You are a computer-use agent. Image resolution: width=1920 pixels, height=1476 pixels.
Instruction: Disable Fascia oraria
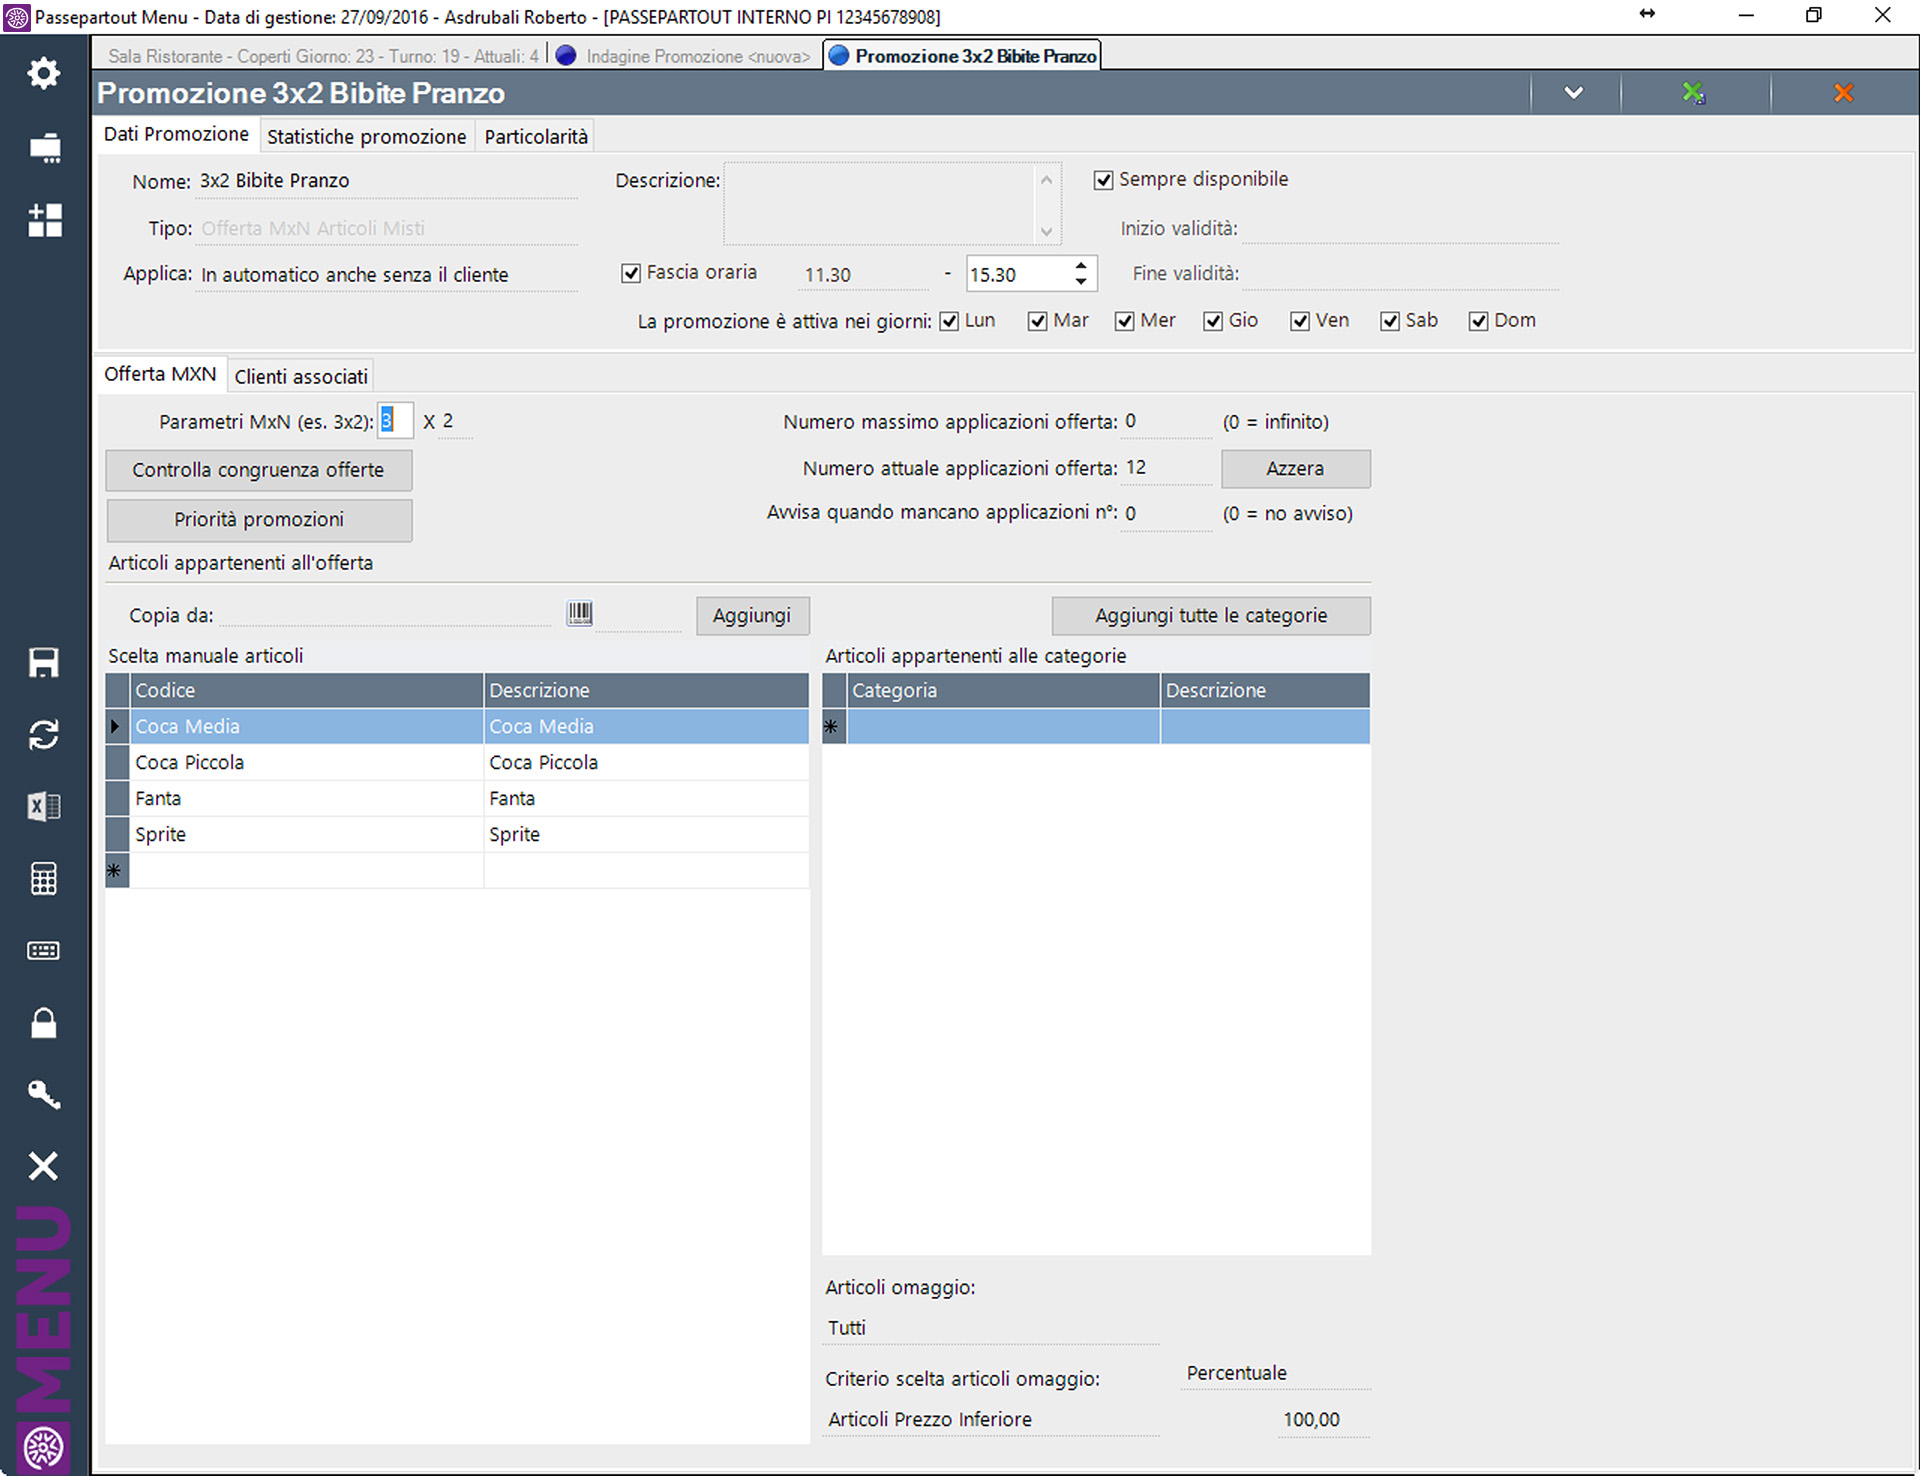point(631,272)
